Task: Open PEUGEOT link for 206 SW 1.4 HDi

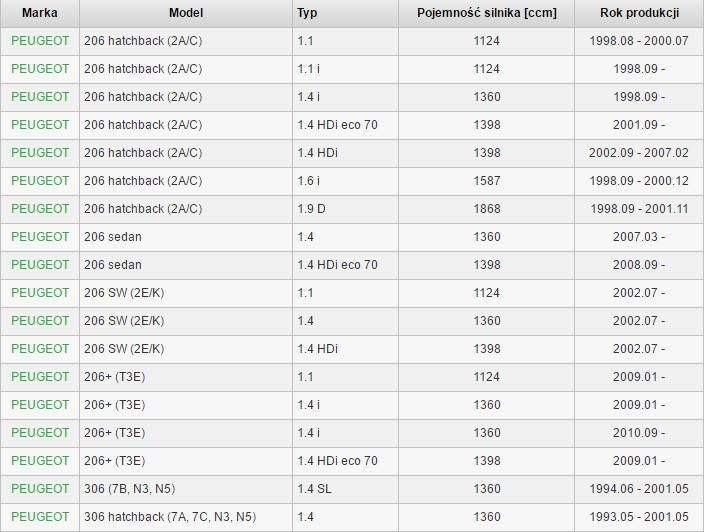Action: click(x=40, y=349)
